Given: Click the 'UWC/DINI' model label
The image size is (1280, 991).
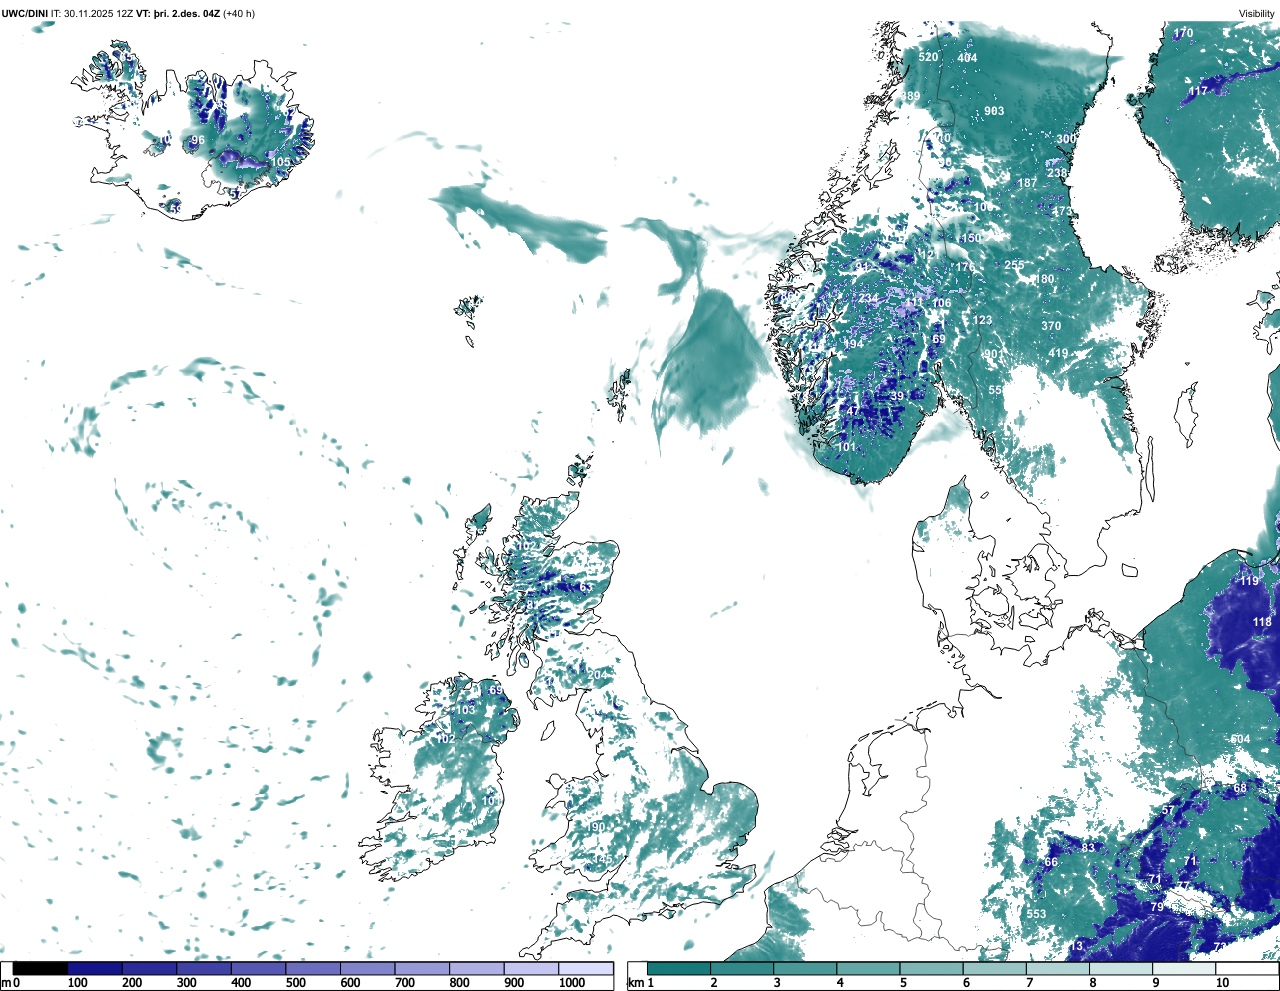Looking at the screenshot, I should pyautogui.click(x=25, y=13).
